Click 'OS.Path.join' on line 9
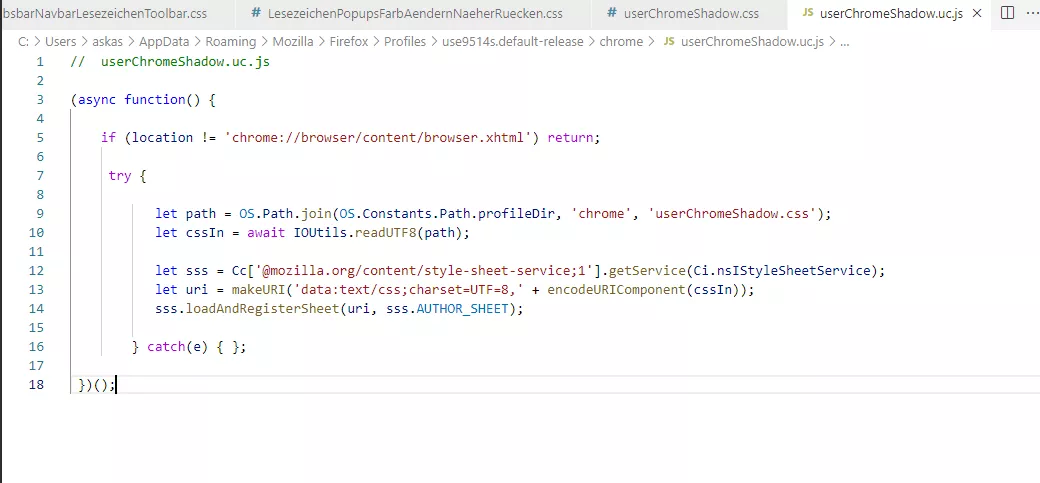1040x483 pixels. click(285, 214)
